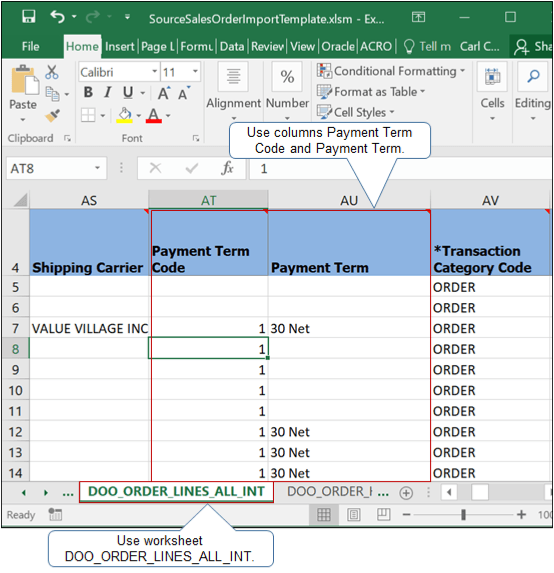This screenshot has width=554, height=573.
Task: Switch to Page Layout view icon
Action: [353, 515]
